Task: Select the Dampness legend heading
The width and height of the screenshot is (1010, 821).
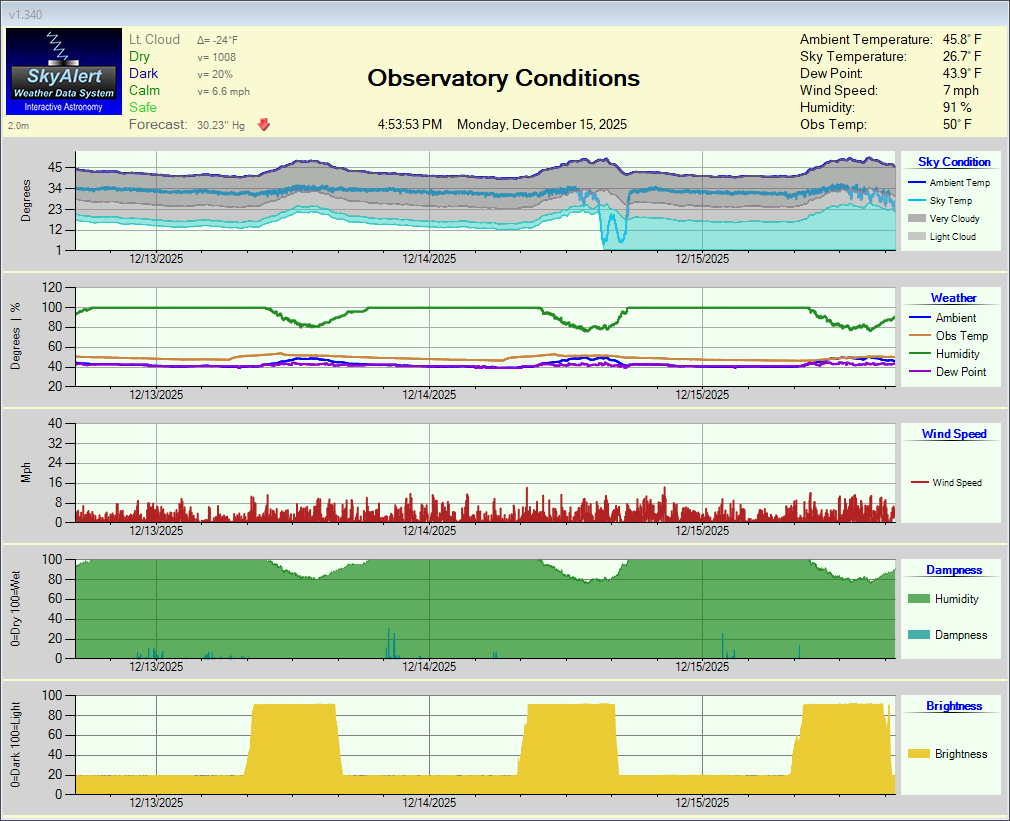Action: pyautogui.click(x=953, y=570)
